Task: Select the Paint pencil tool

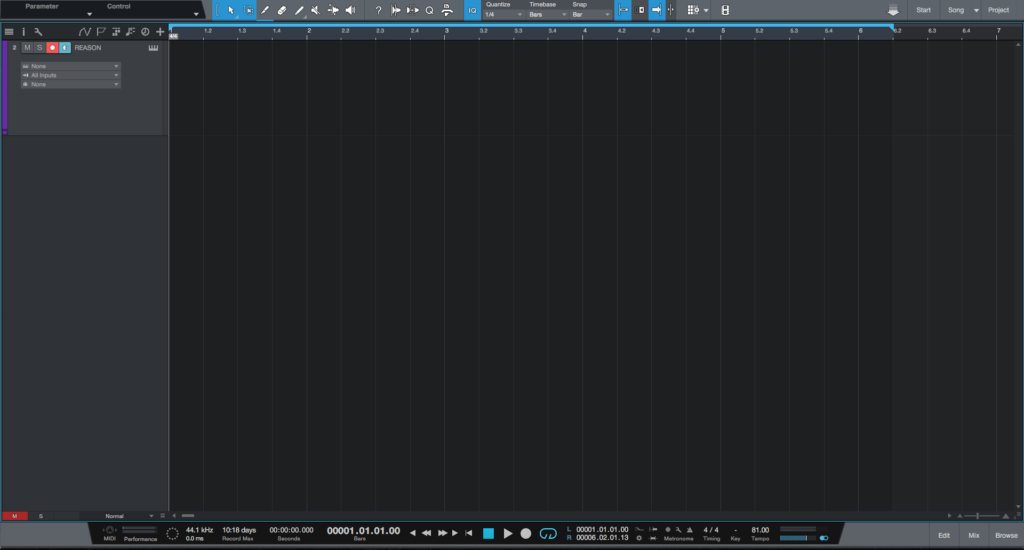Action: tap(299, 10)
